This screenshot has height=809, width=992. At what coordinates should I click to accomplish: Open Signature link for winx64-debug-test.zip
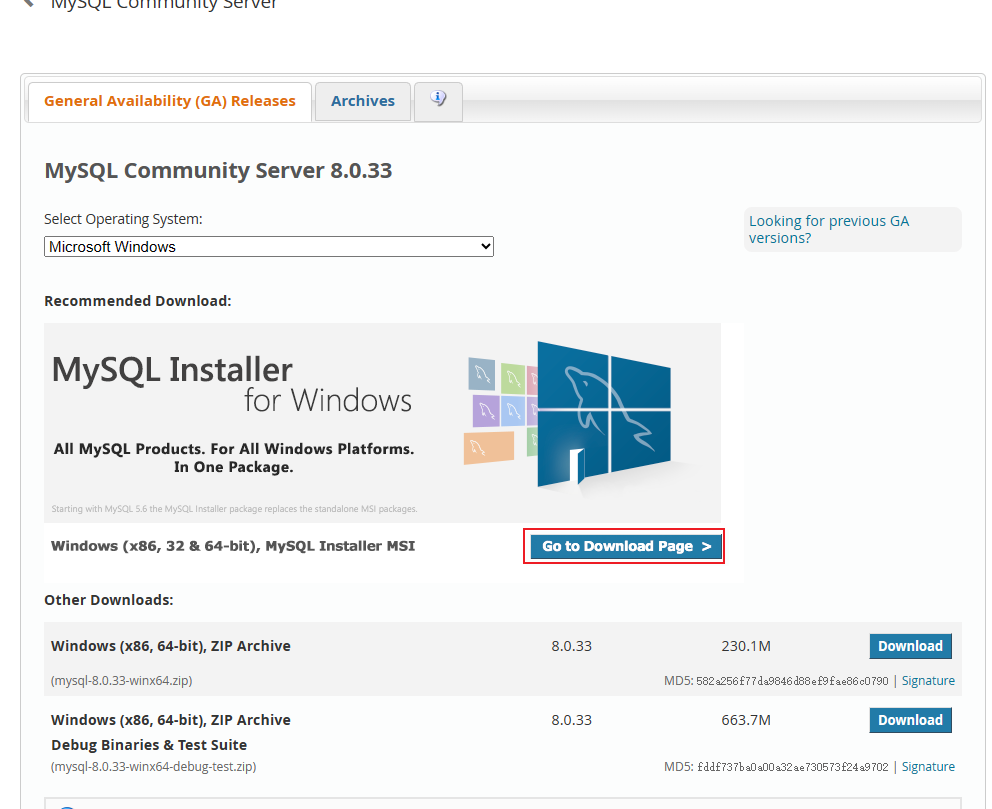(x=928, y=767)
